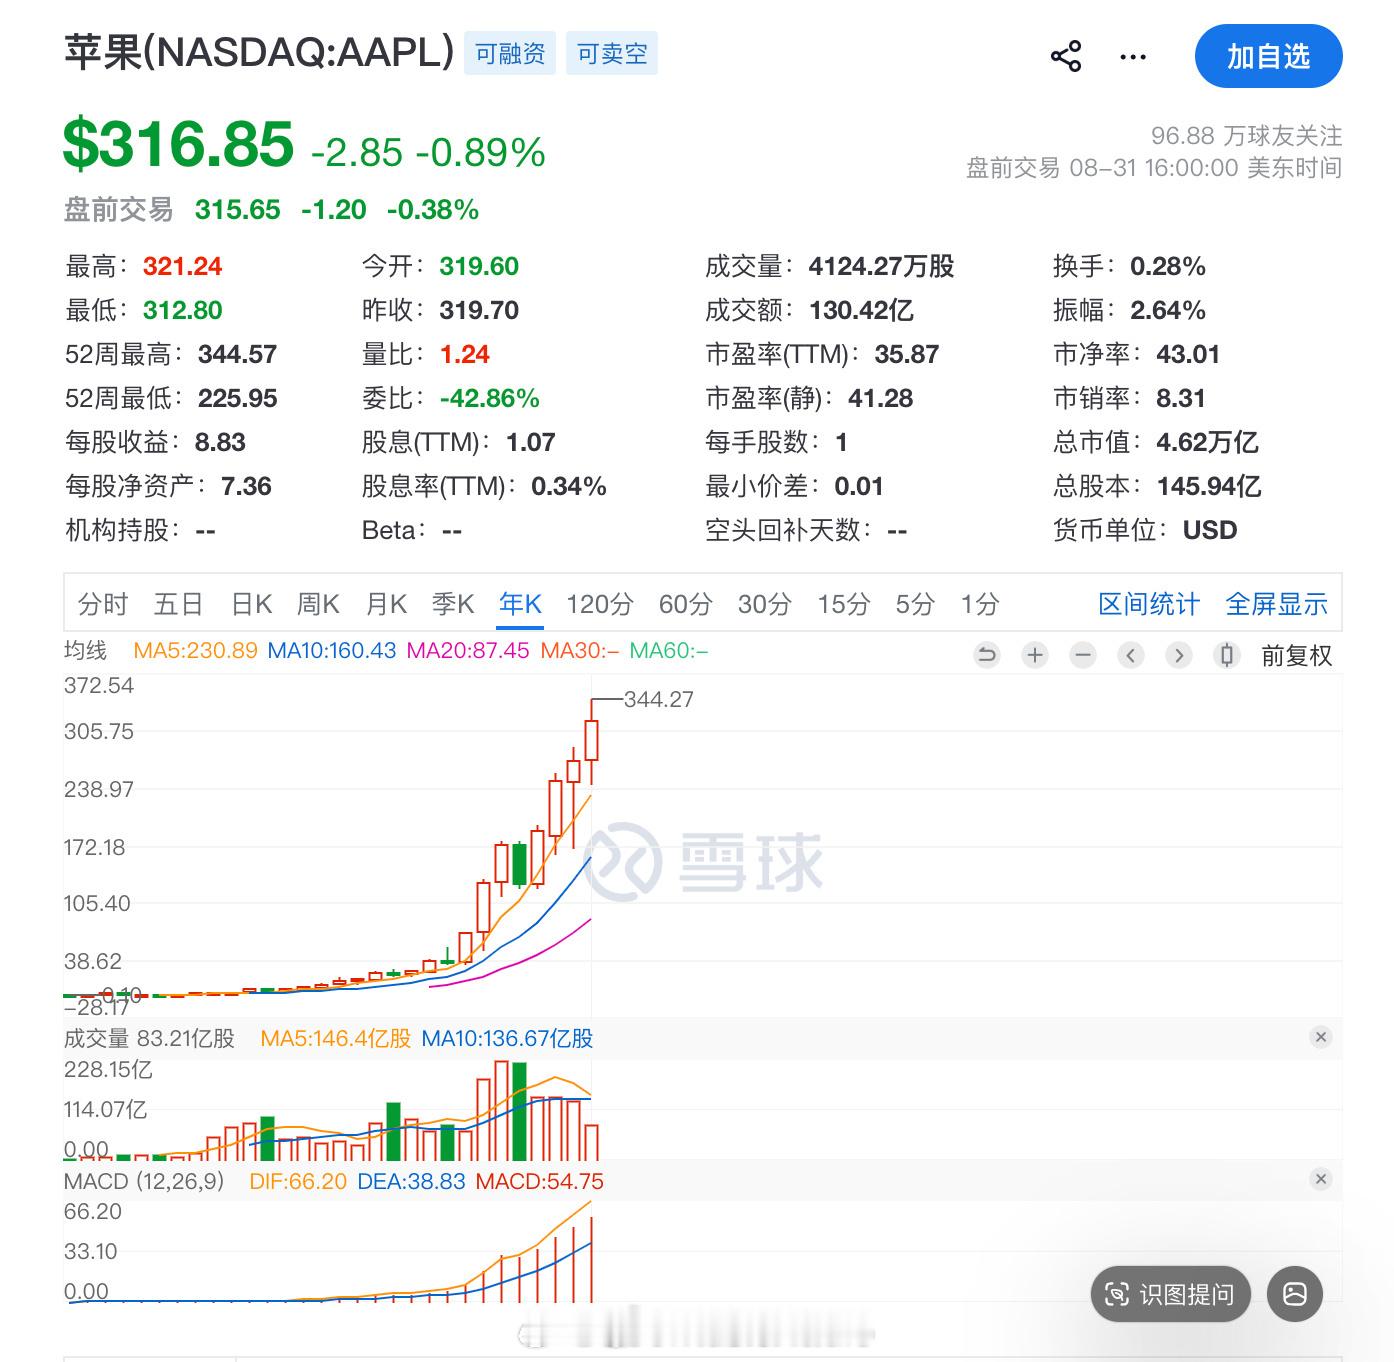
Task: Click the MACD (12,26,9) label
Action: coord(144,1181)
